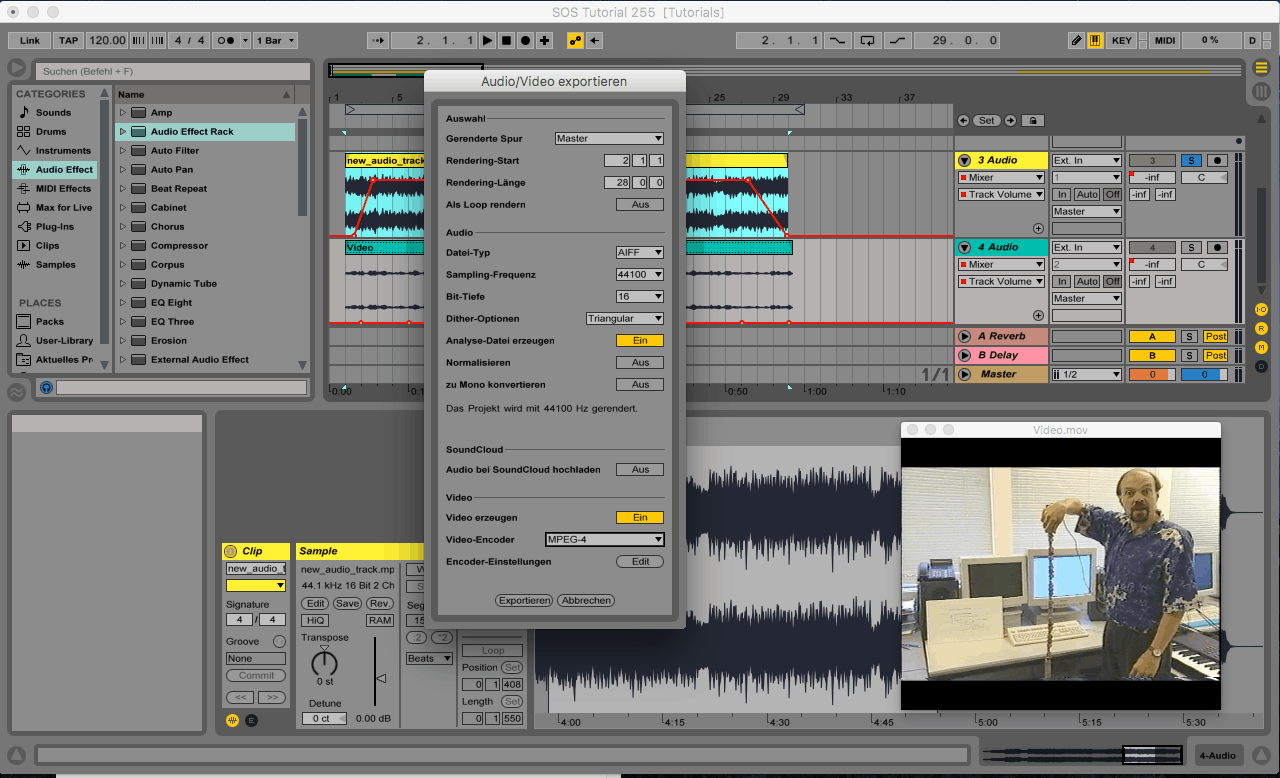Enable the Draw Mode pencil icon

(1076, 41)
